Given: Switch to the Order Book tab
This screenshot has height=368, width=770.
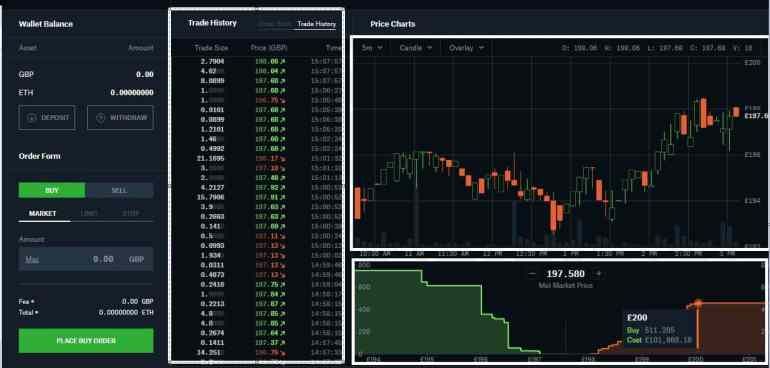Looking at the screenshot, I should tap(275, 24).
